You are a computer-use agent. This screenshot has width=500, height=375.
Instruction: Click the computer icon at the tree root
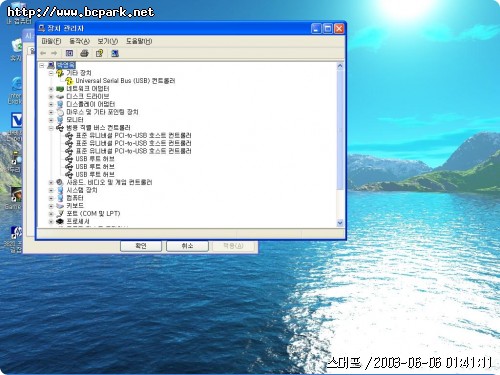pyautogui.click(x=51, y=65)
